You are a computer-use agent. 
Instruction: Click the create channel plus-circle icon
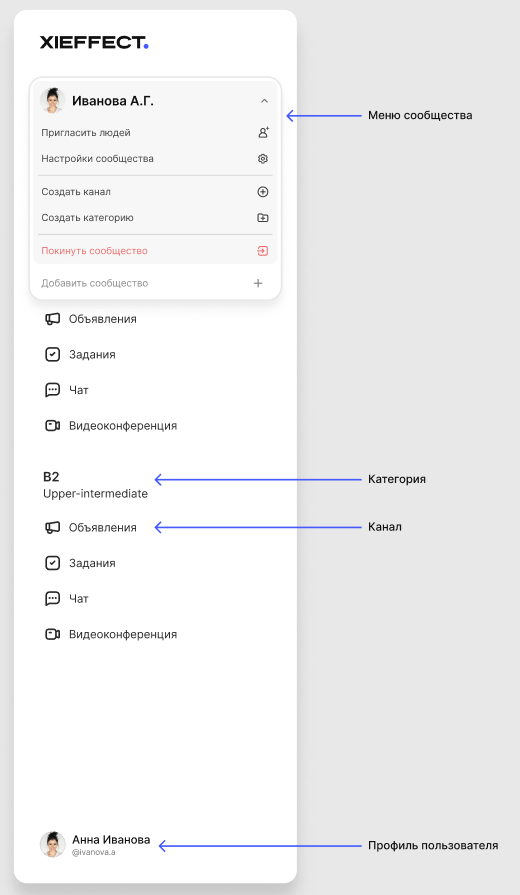click(x=263, y=192)
